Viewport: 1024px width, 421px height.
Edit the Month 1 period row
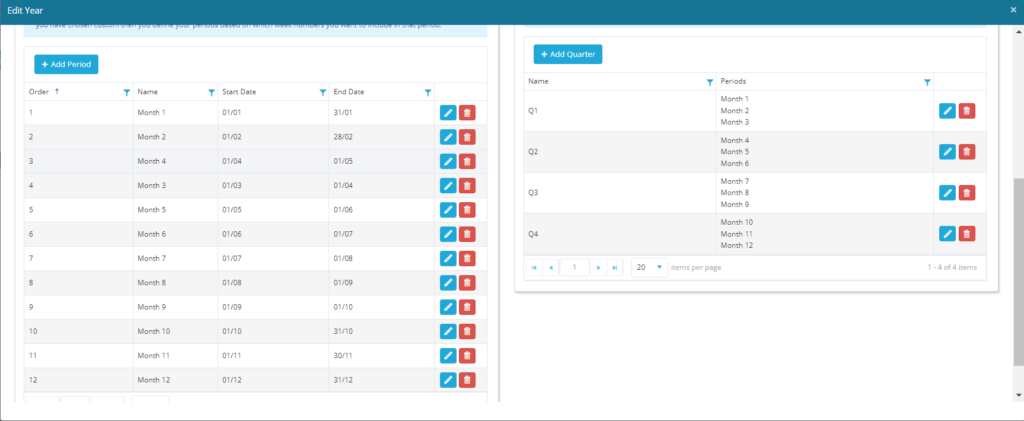[x=447, y=113]
